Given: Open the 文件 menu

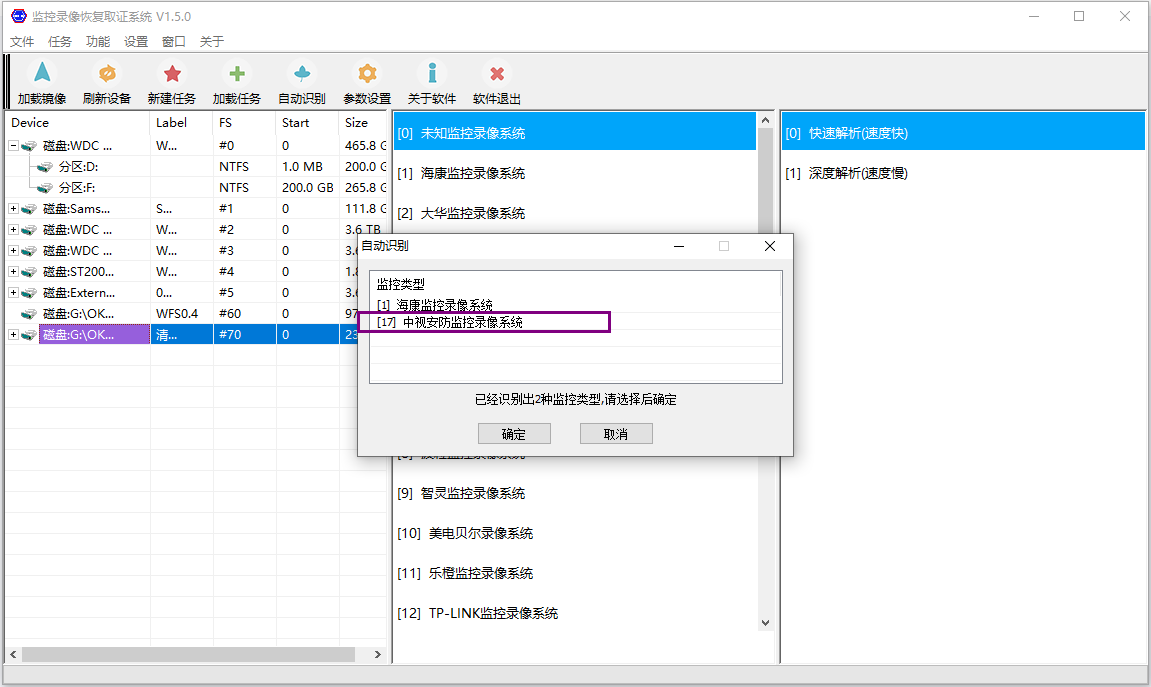Looking at the screenshot, I should point(22,42).
